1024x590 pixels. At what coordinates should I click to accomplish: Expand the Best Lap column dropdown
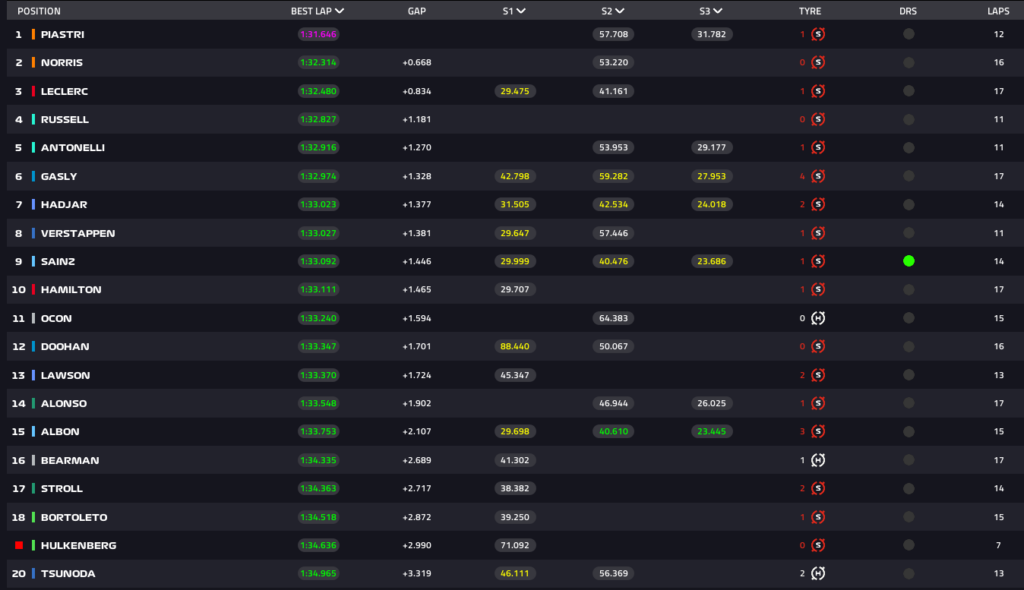[x=340, y=11]
